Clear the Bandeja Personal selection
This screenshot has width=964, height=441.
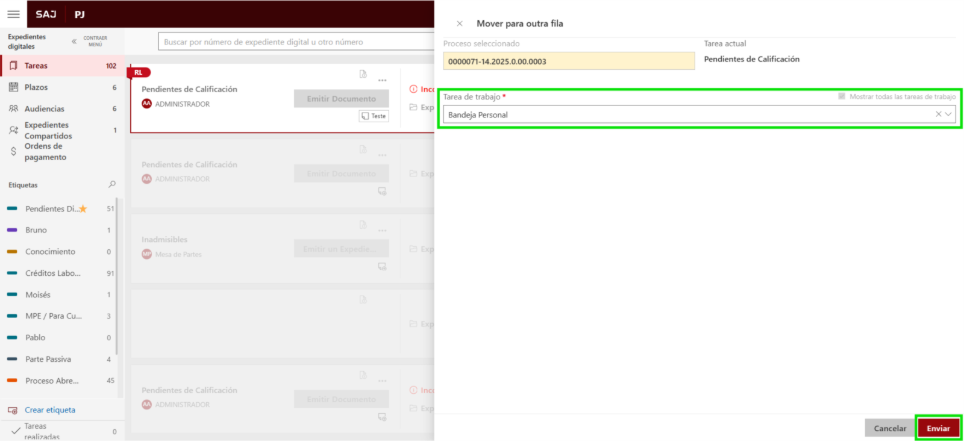[938, 114]
